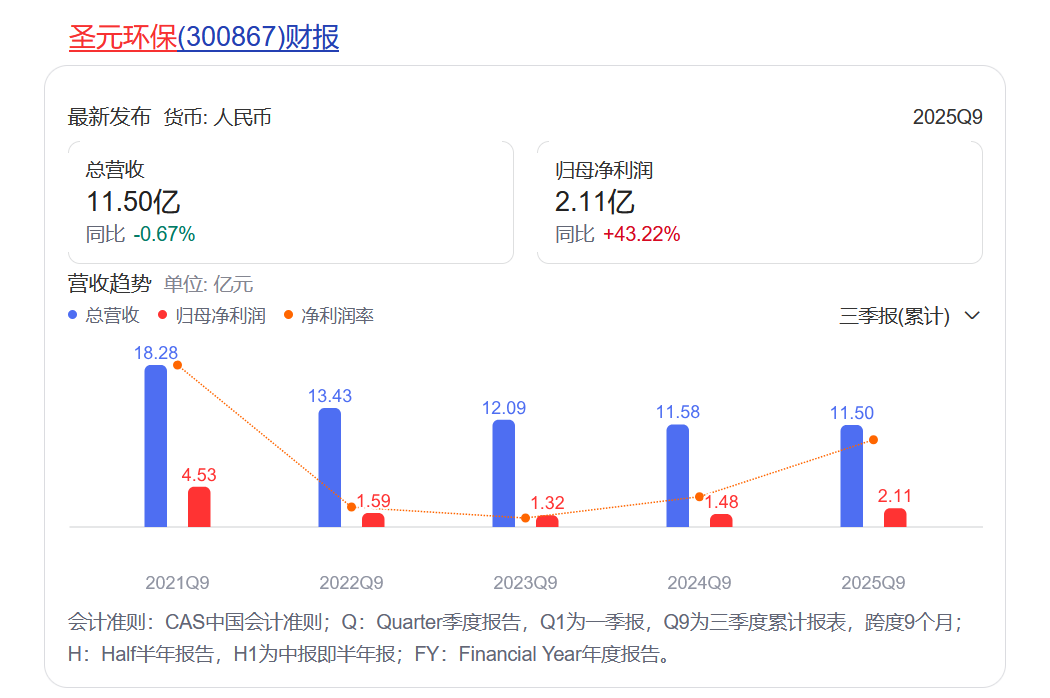Click the 2021Q9 axis label
Image resolution: width=1050 pixels, height=698 pixels.
[x=177, y=583]
